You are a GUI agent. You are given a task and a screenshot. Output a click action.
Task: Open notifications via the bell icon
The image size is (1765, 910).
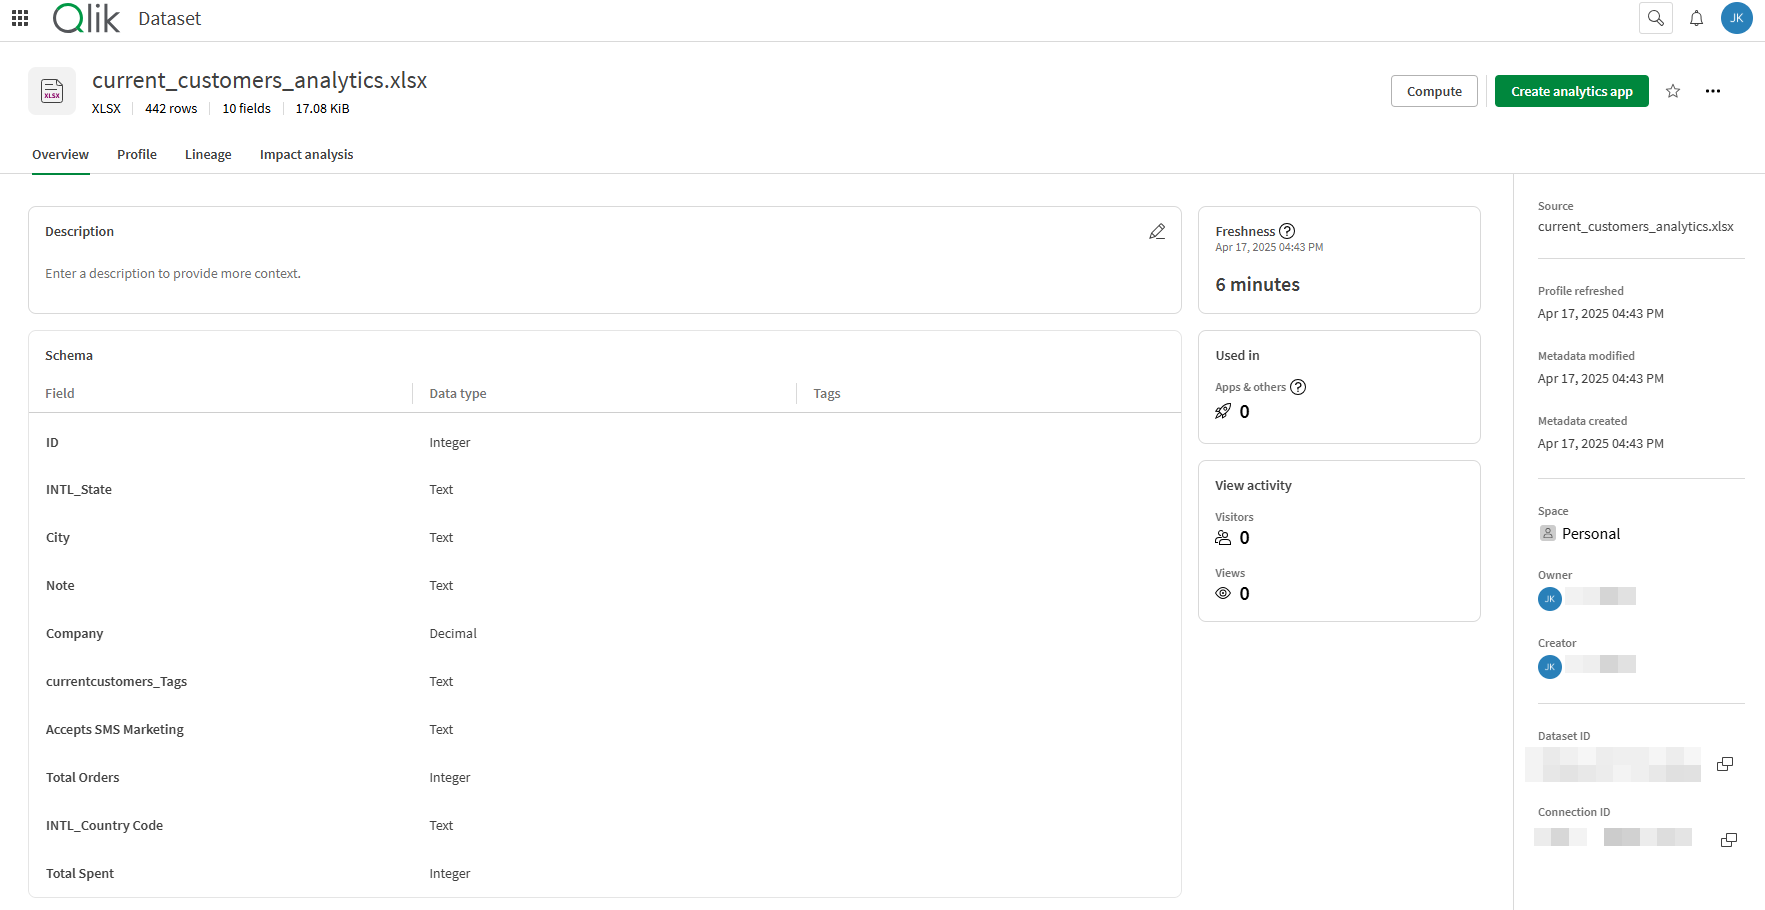(x=1696, y=17)
